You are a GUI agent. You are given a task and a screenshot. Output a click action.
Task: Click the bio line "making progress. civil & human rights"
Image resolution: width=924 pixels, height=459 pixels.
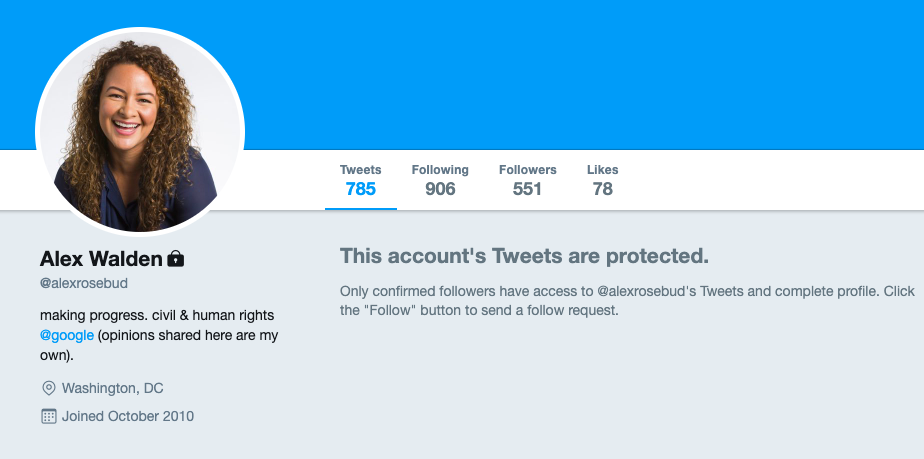coord(156,315)
